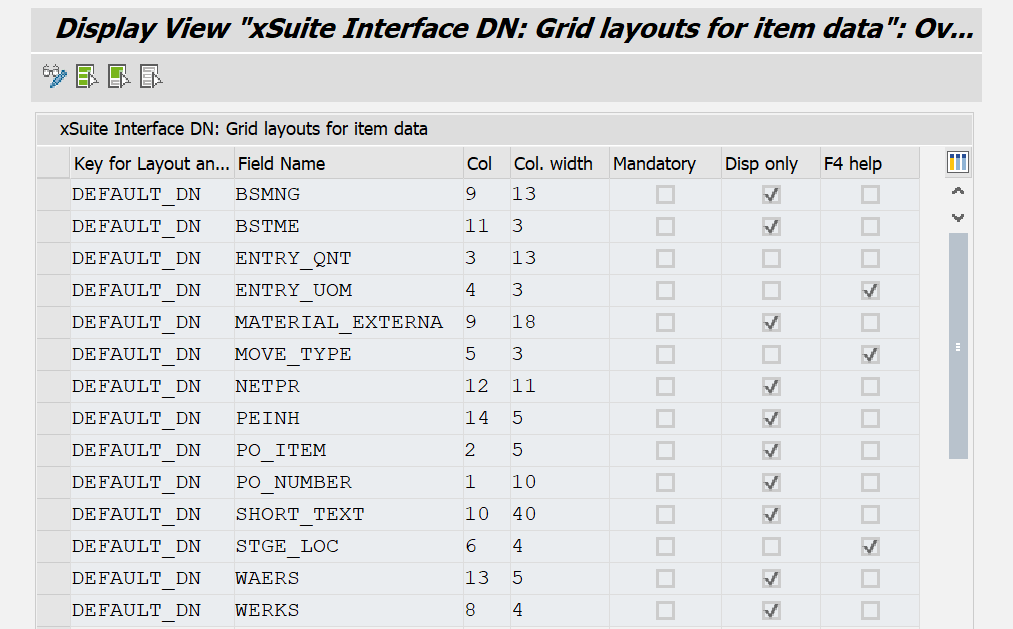The height and width of the screenshot is (629, 1013).
Task: Toggle Disp only checkbox for BSMNG
Action: [771, 194]
